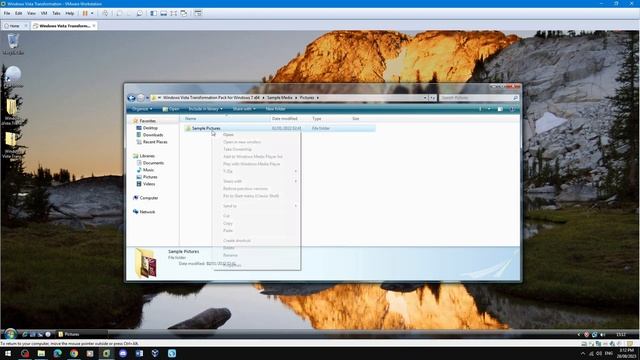Image resolution: width=640 pixels, height=360 pixels.
Task: Expand the Send to submenu
Action: [x=256, y=206]
